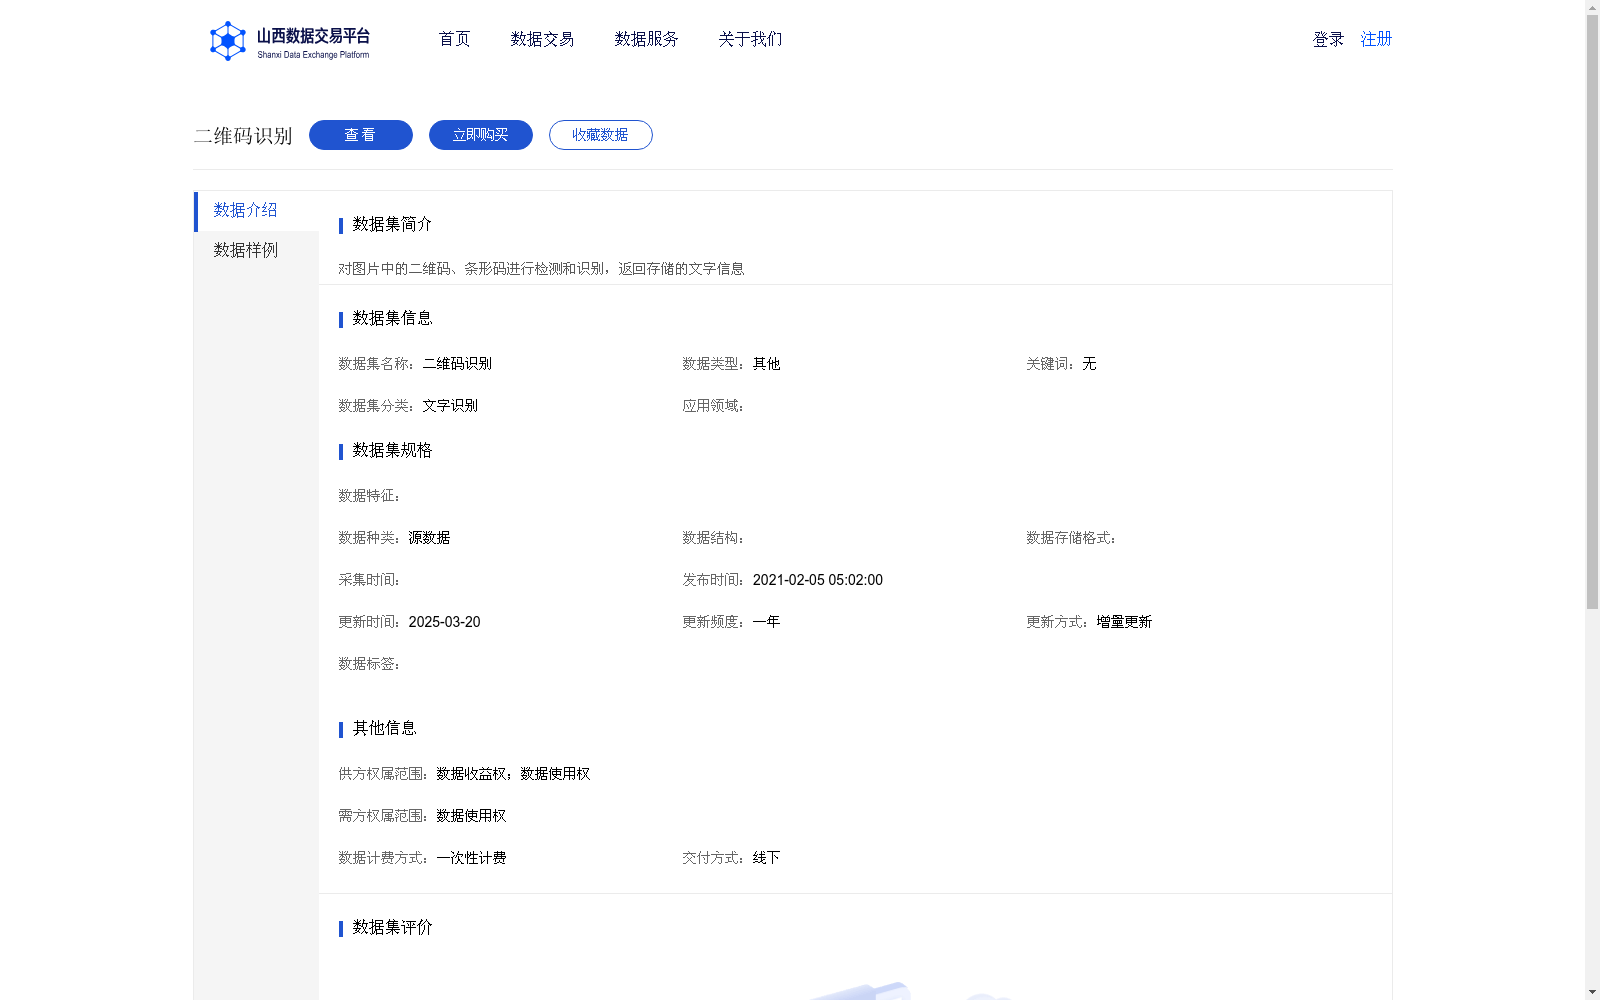Click the 注册 link
The height and width of the screenshot is (1000, 1600).
1376,39
